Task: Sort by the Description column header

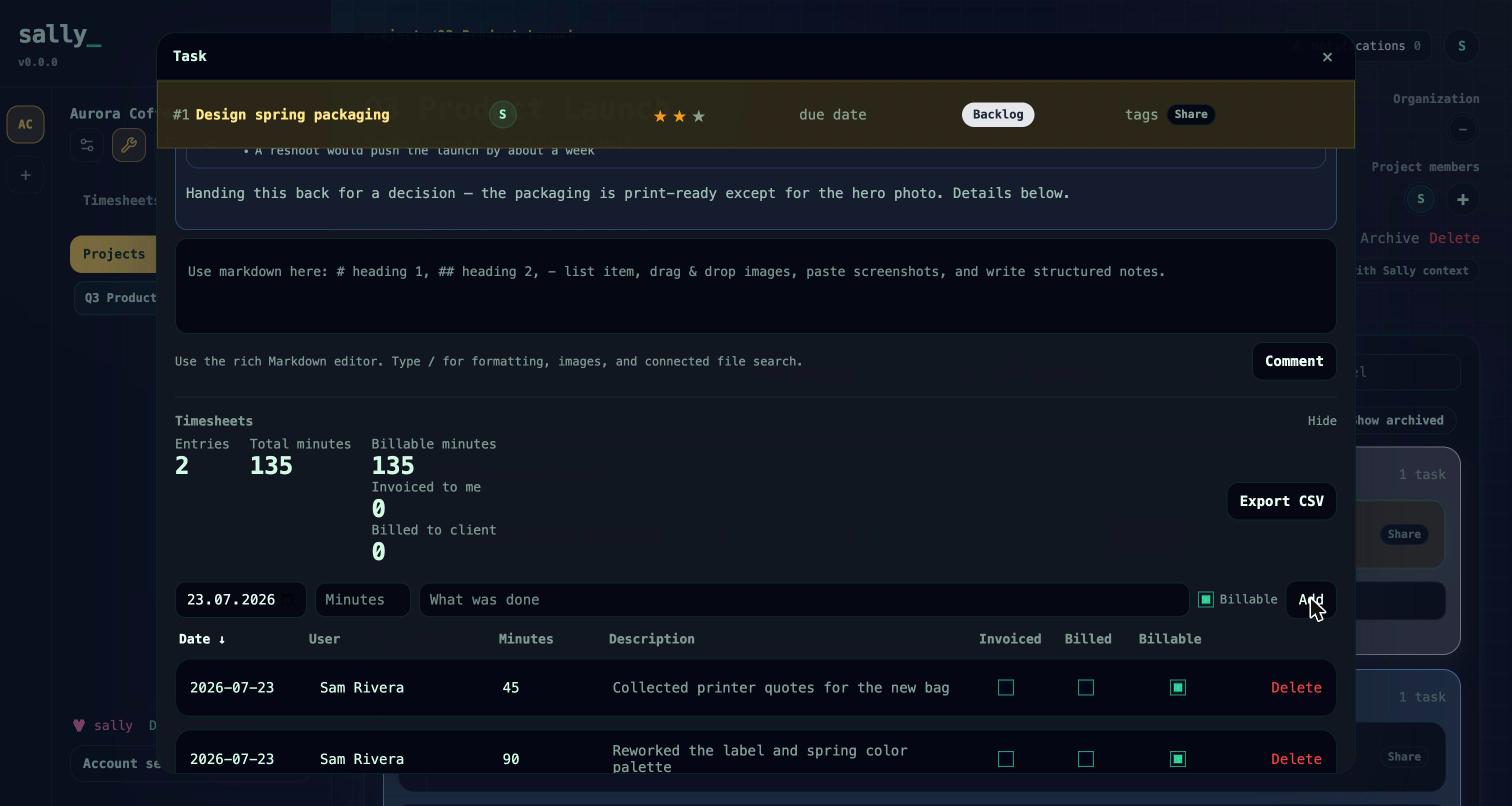Action: point(651,639)
